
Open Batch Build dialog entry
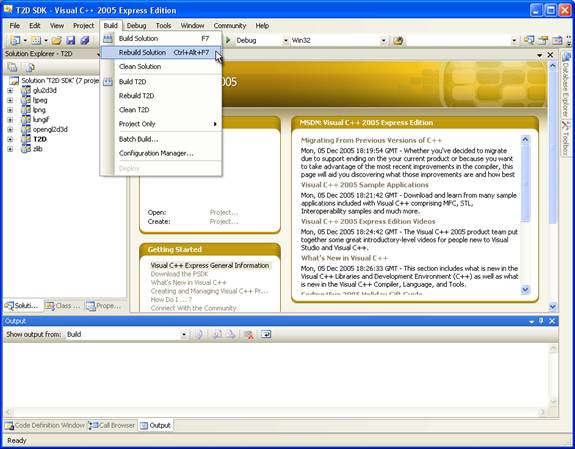pos(161,139)
